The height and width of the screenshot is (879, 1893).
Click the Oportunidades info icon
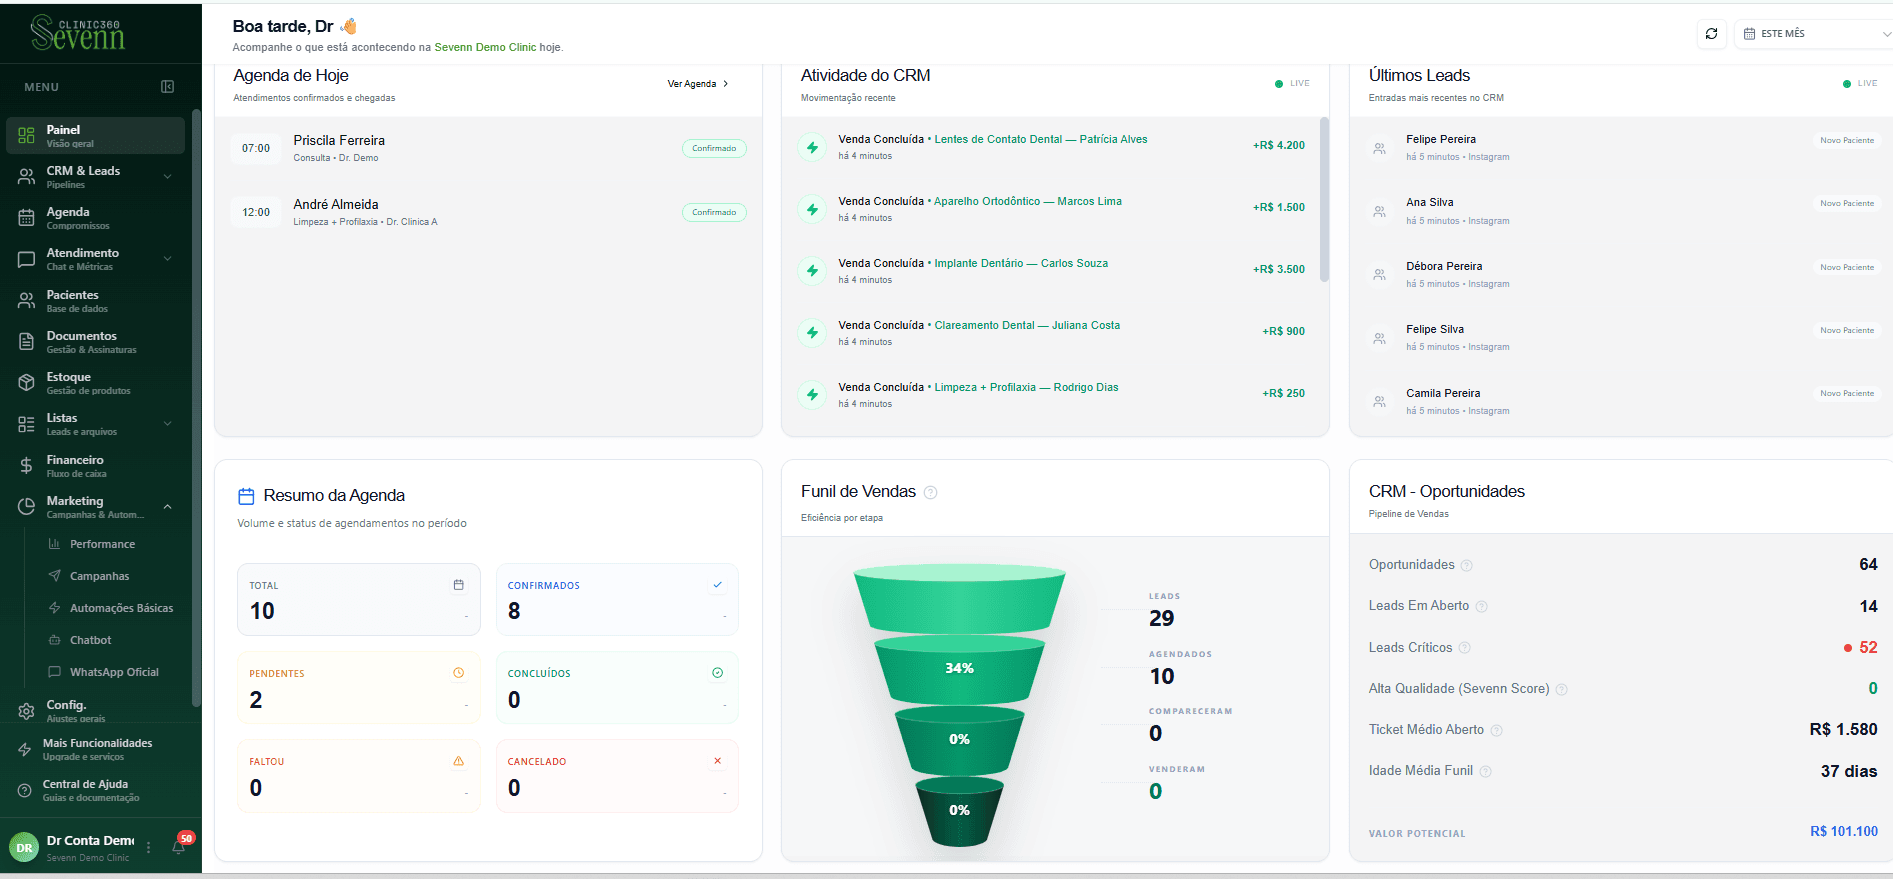pos(1467,565)
